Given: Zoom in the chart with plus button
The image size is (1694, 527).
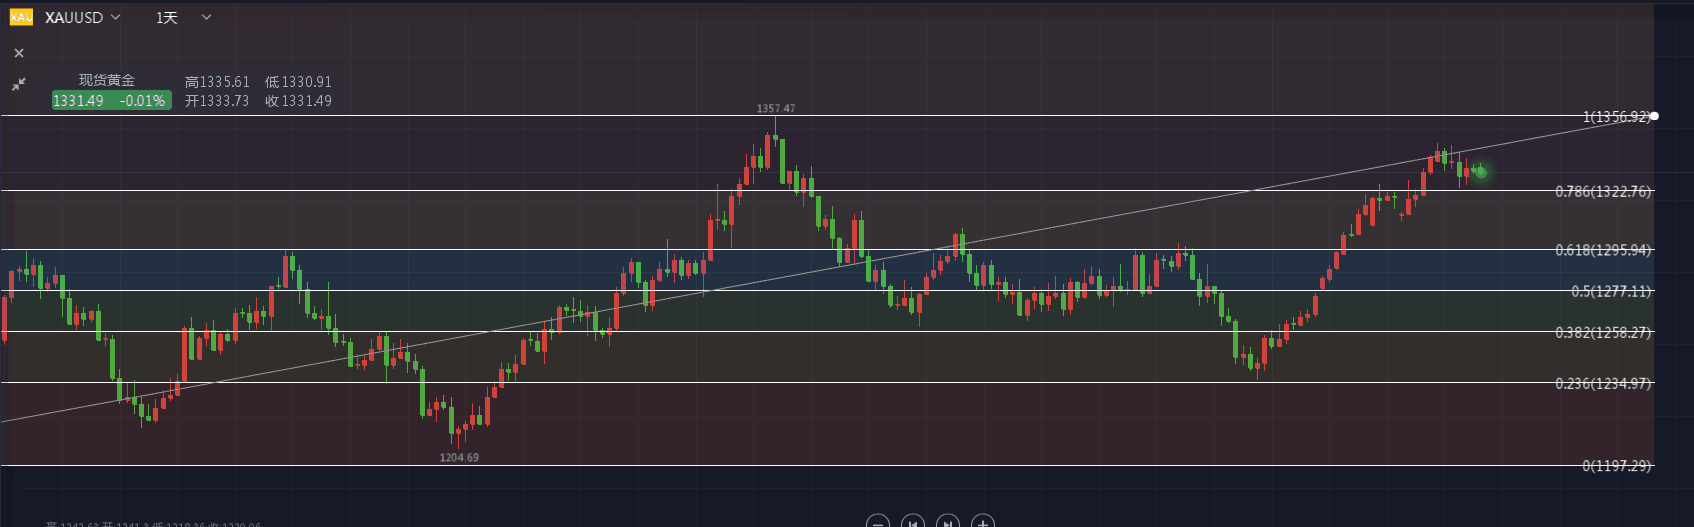Looking at the screenshot, I should pyautogui.click(x=983, y=521).
